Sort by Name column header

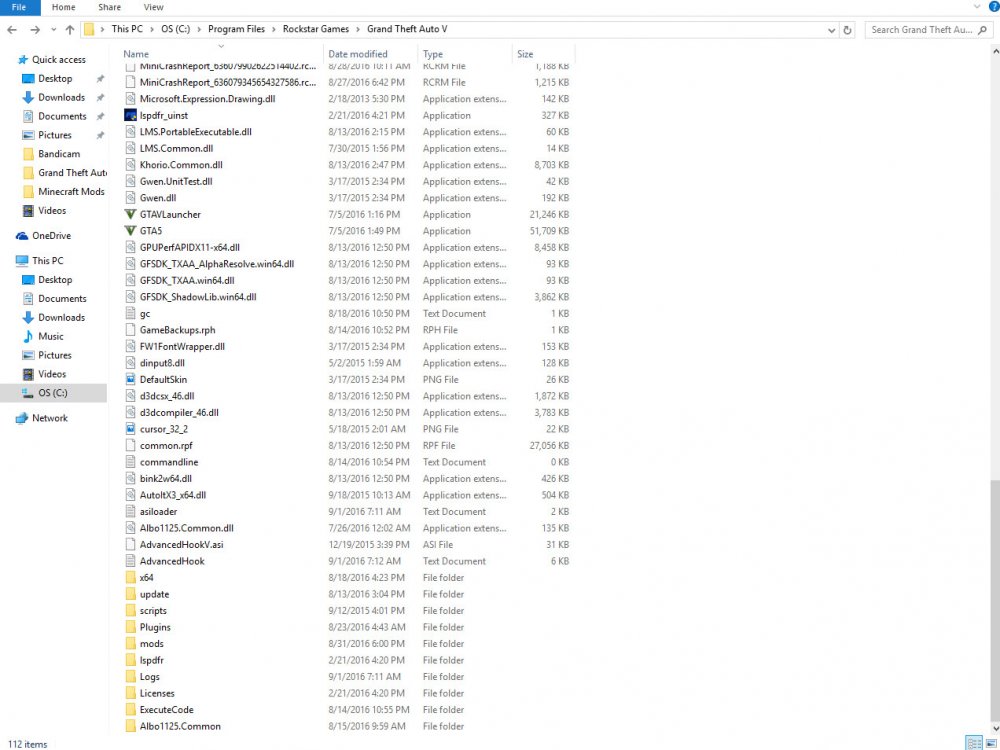(136, 54)
